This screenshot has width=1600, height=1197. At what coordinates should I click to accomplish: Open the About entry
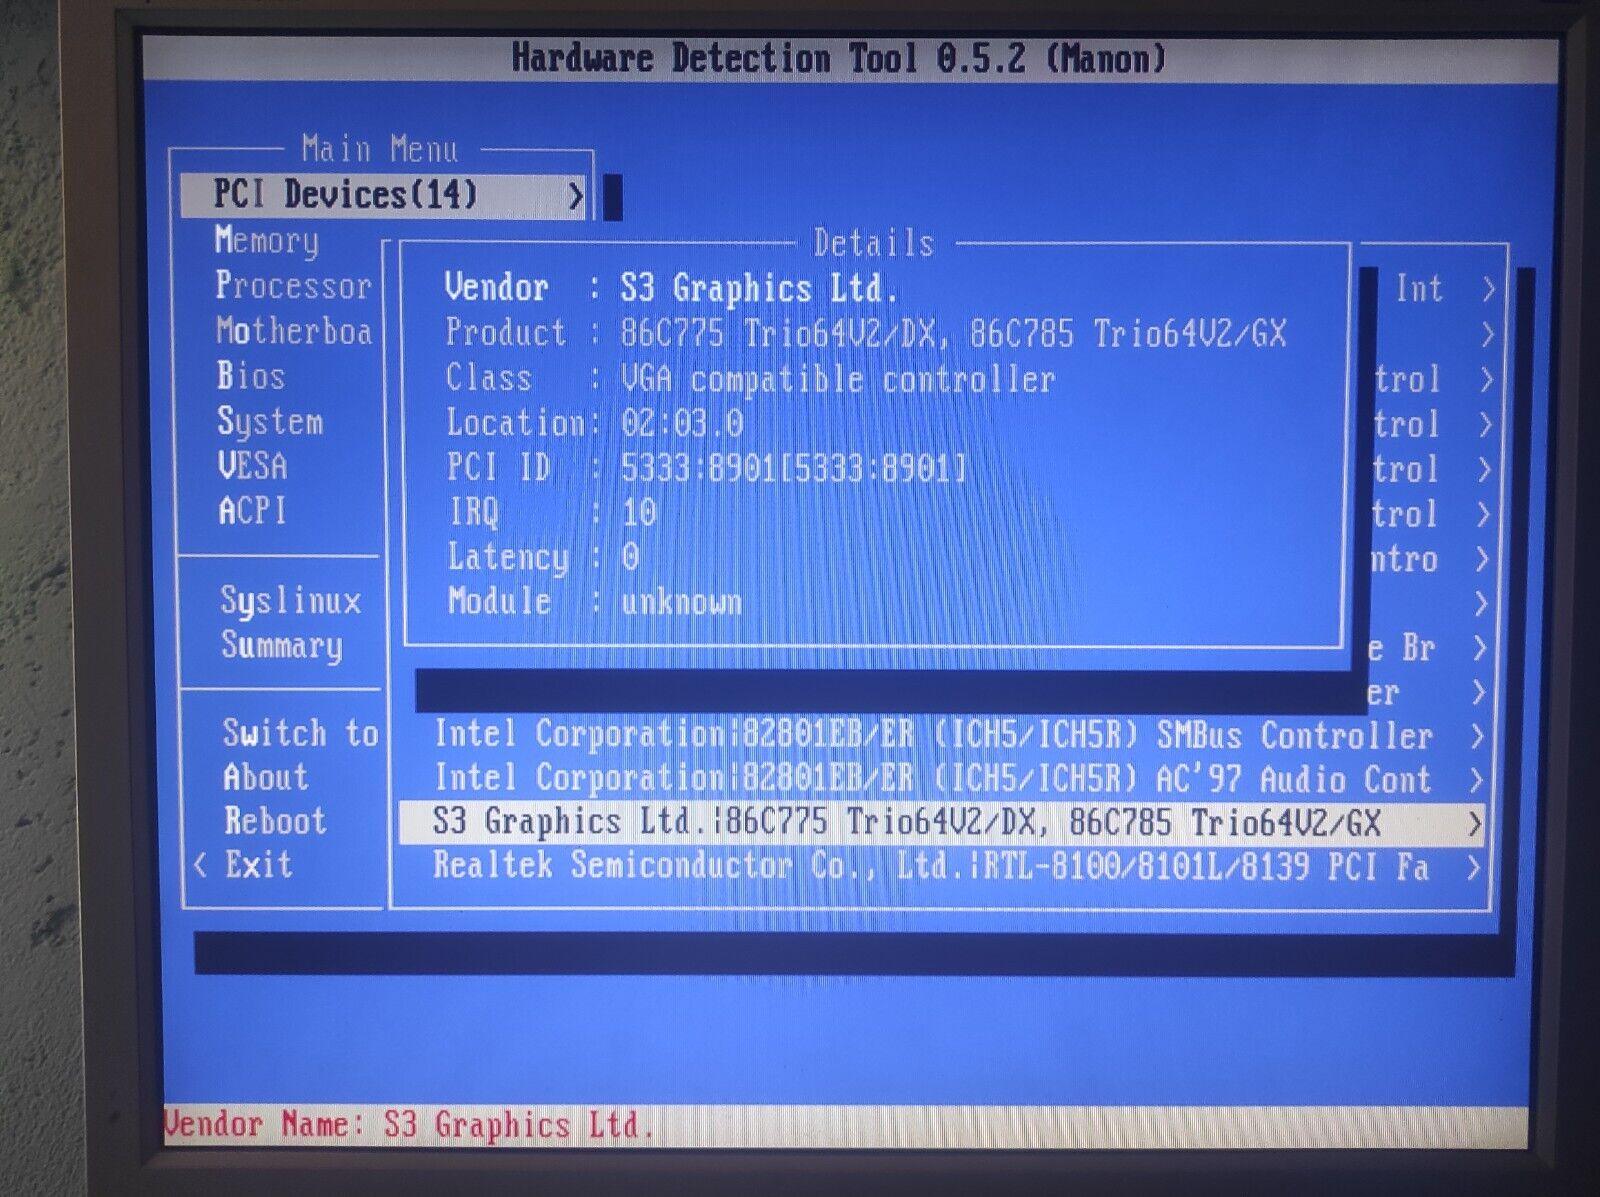pyautogui.click(x=265, y=777)
